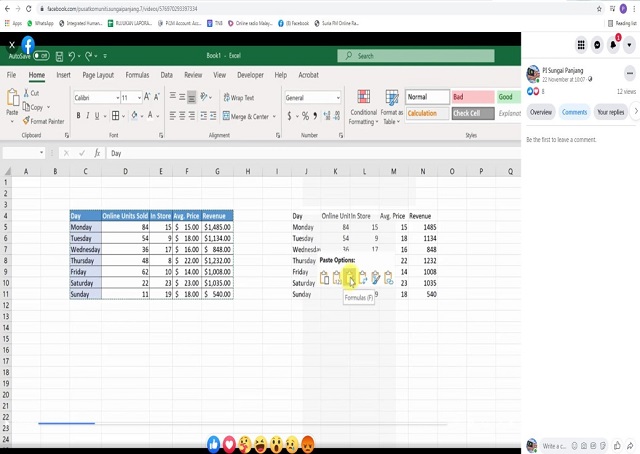Click the Facebook Like reaction
640x454 pixels.
click(213, 444)
